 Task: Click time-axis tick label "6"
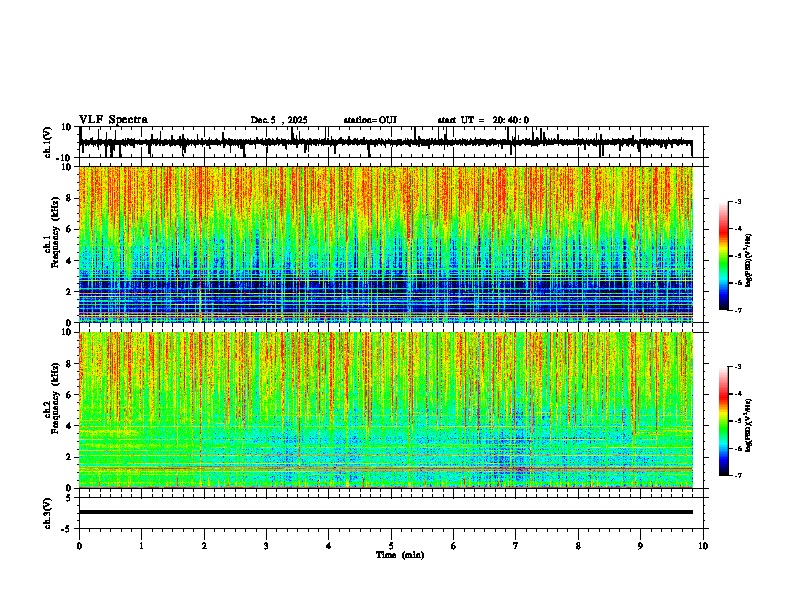(454, 546)
